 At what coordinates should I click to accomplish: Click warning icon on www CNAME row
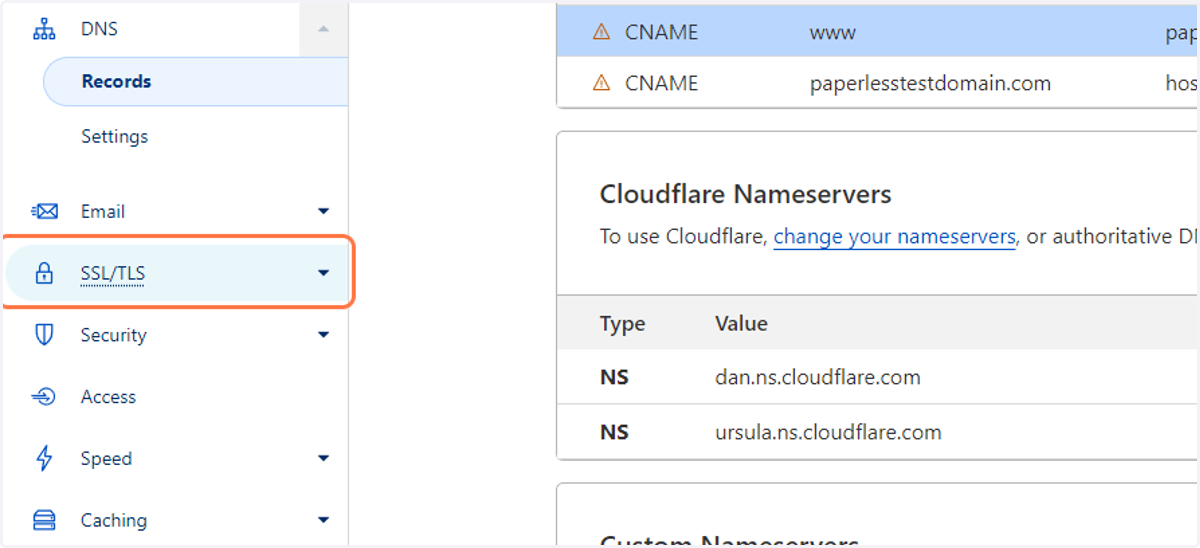point(601,32)
